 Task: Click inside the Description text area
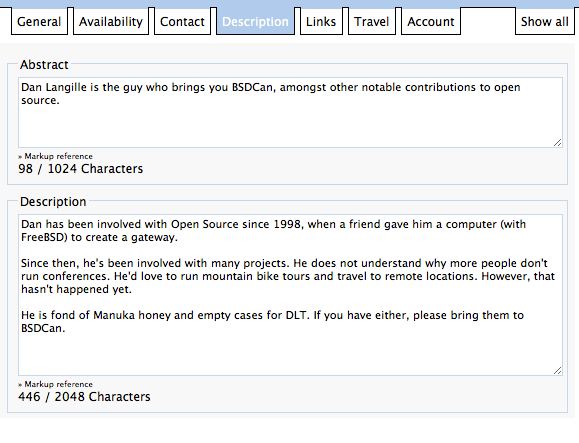290,295
